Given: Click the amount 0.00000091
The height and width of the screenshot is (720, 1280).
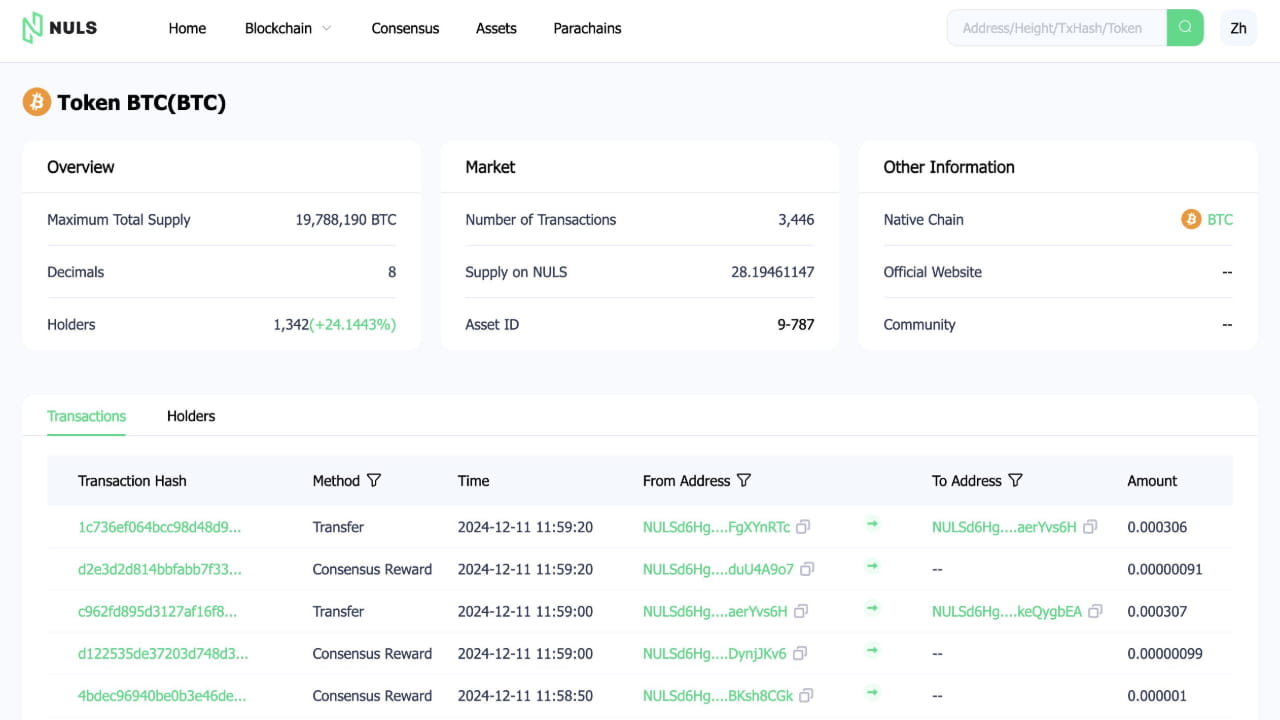Looking at the screenshot, I should pyautogui.click(x=1165, y=569).
